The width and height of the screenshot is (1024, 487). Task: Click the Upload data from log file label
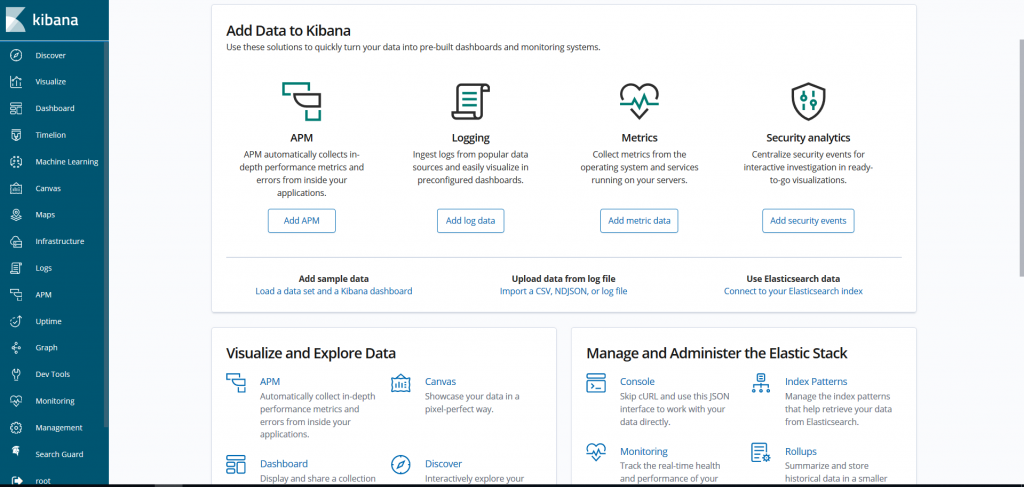click(x=564, y=279)
